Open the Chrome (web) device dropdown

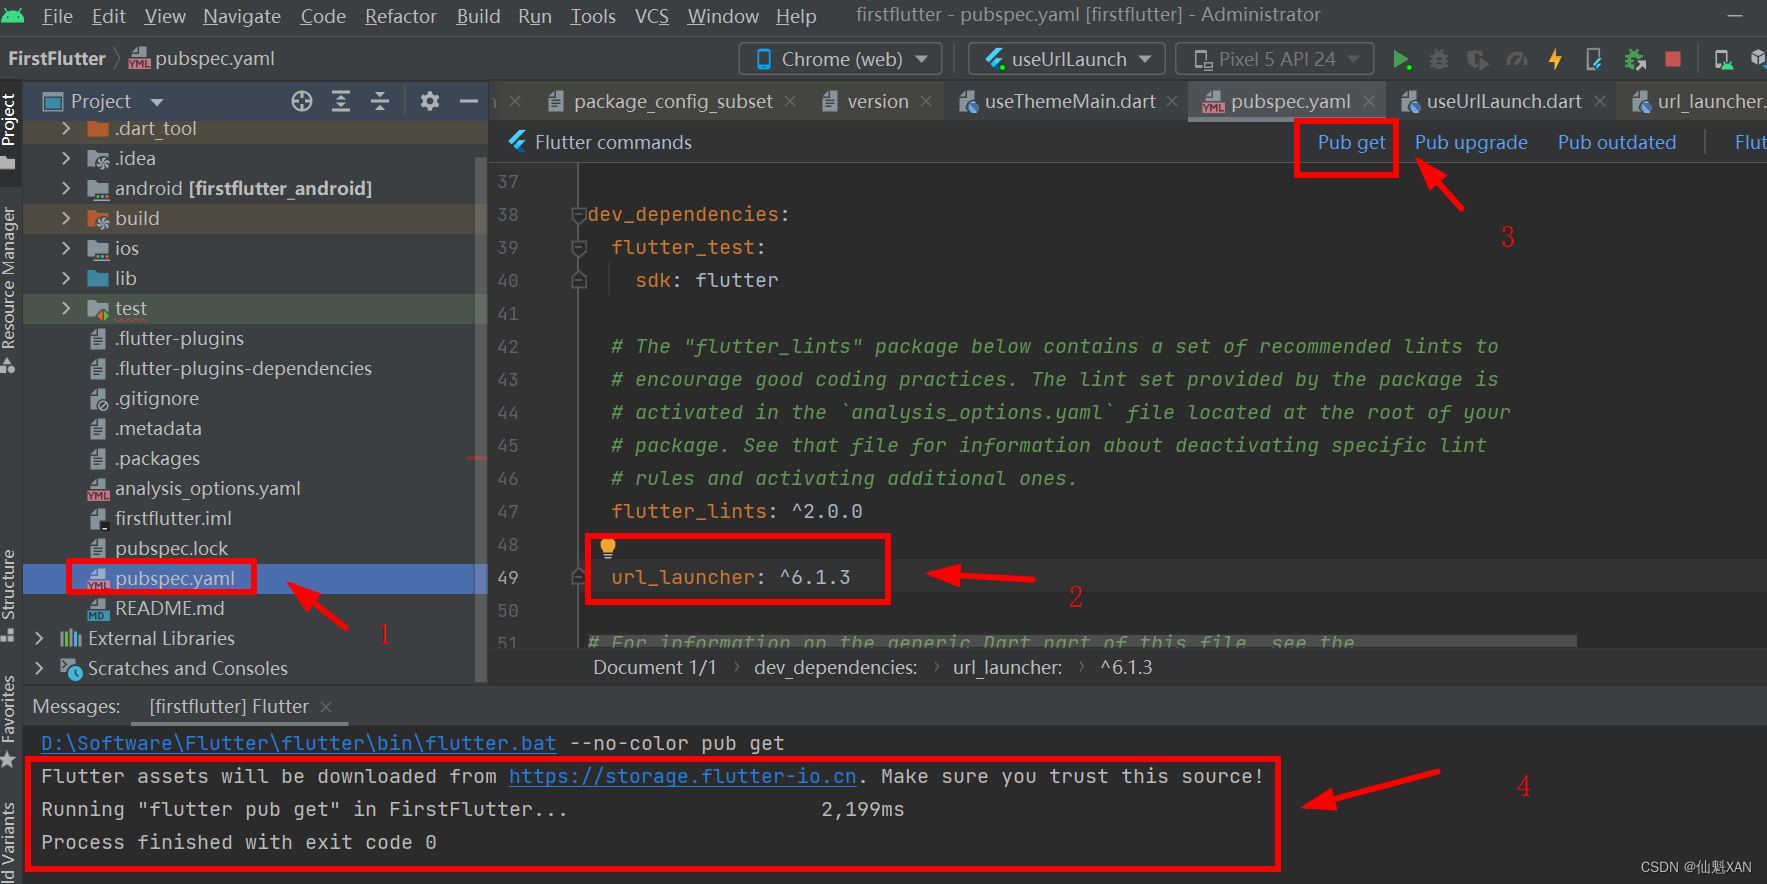pyautogui.click(x=841, y=60)
